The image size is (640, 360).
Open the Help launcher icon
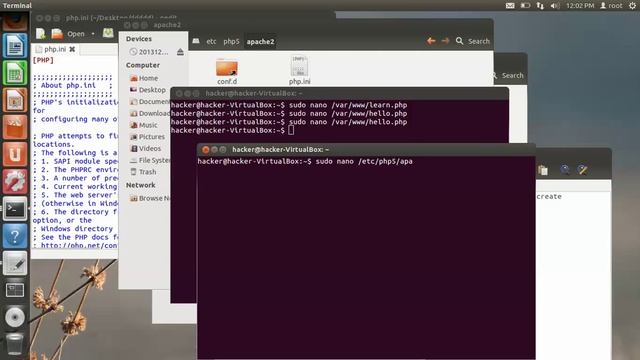[x=15, y=236]
